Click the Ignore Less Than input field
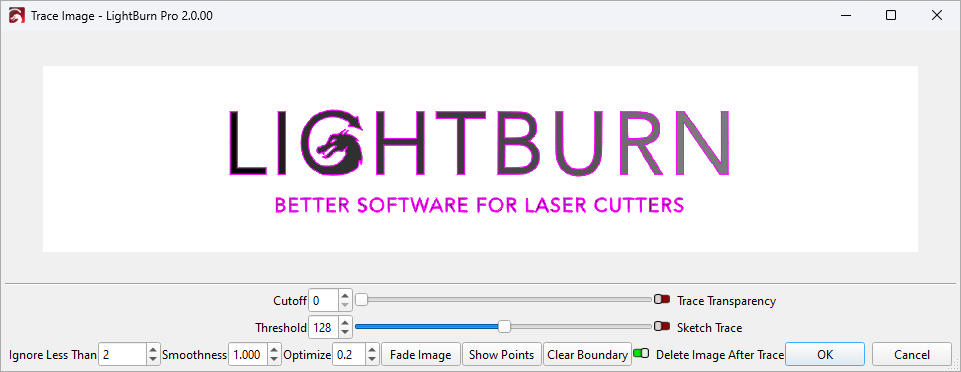 [x=123, y=355]
